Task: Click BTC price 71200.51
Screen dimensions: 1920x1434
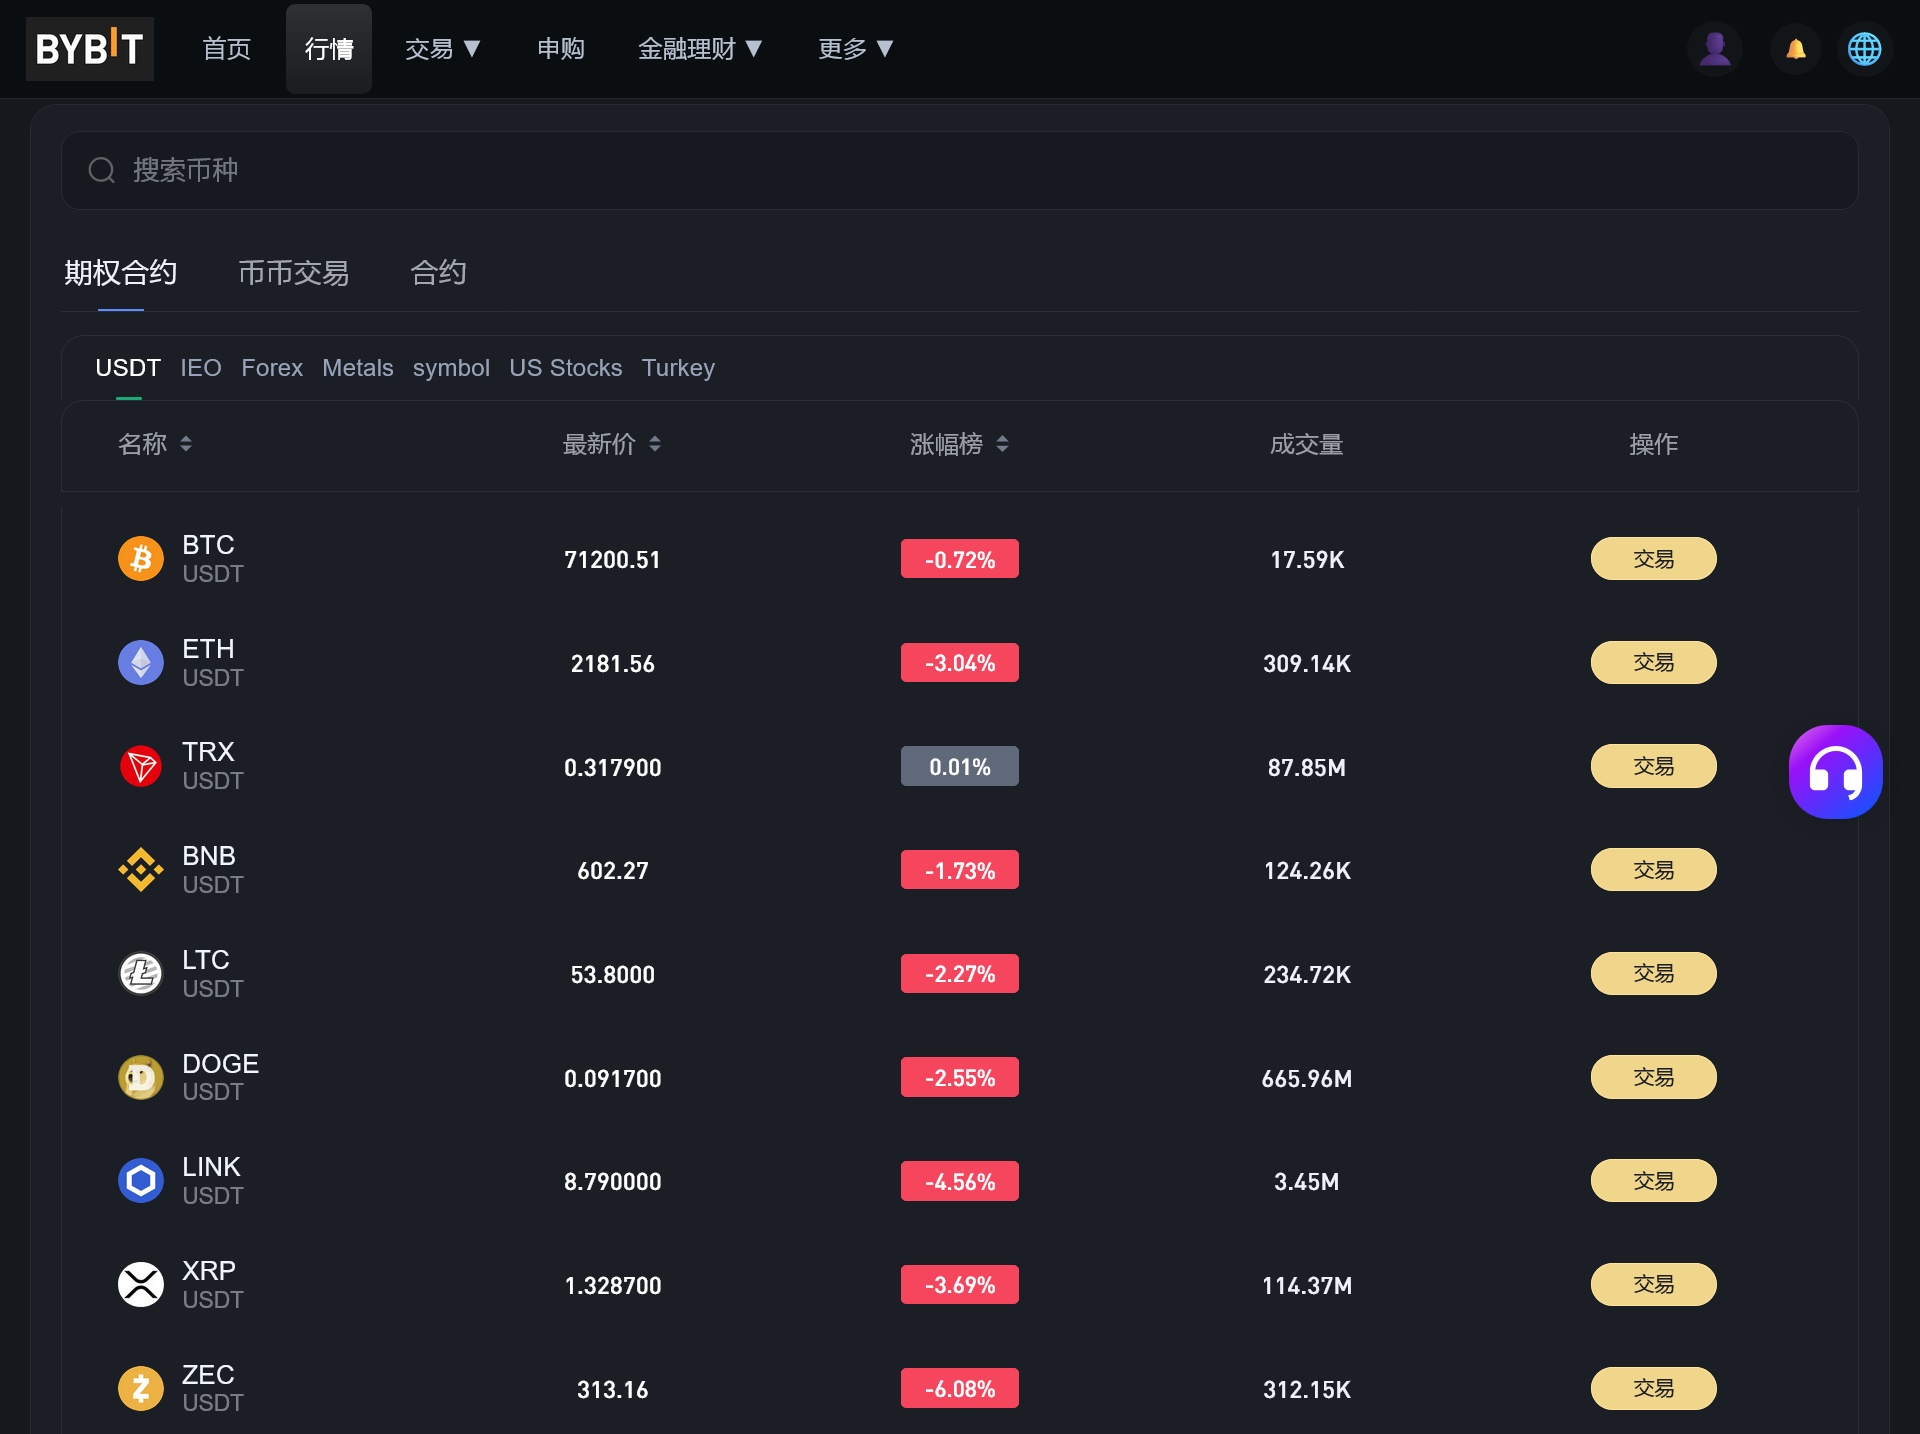Action: click(x=613, y=560)
